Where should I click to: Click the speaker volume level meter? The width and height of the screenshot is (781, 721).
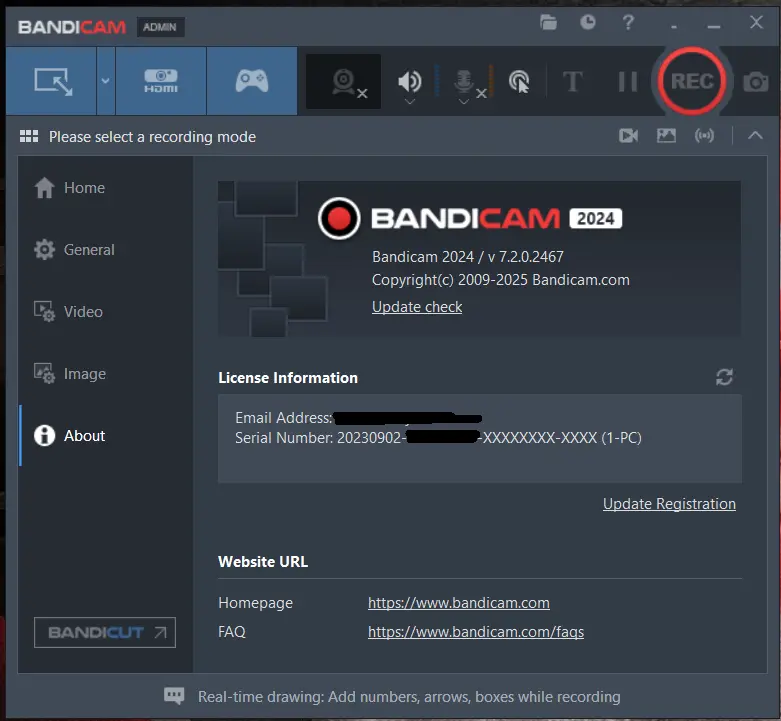pyautogui.click(x=437, y=81)
